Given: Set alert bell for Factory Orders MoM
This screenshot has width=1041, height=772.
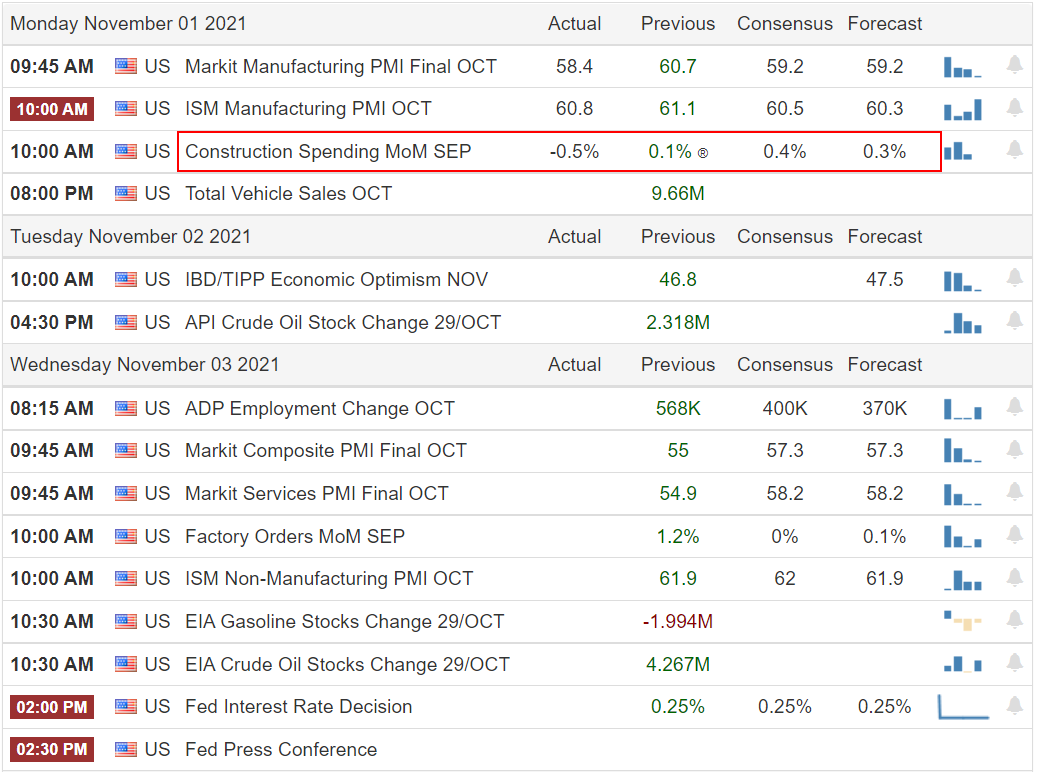Looking at the screenshot, I should 1014,536.
